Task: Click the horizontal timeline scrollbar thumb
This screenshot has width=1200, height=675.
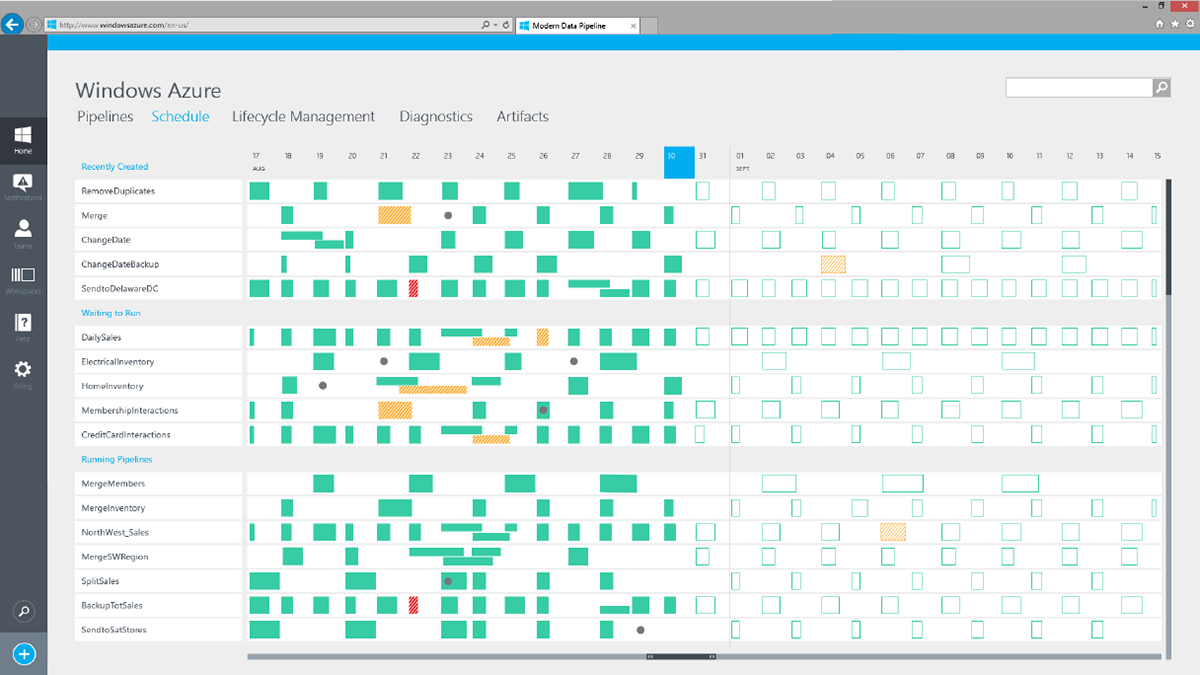Action: point(681,657)
